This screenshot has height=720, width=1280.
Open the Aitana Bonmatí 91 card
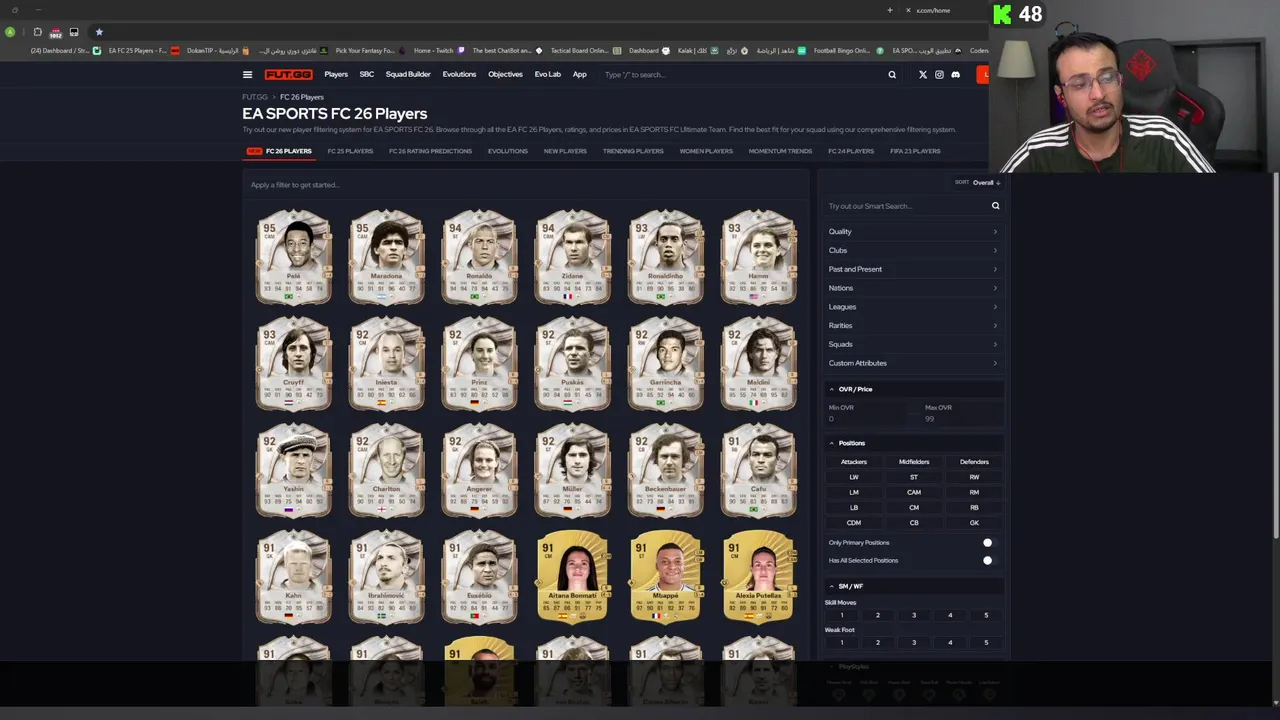click(572, 577)
